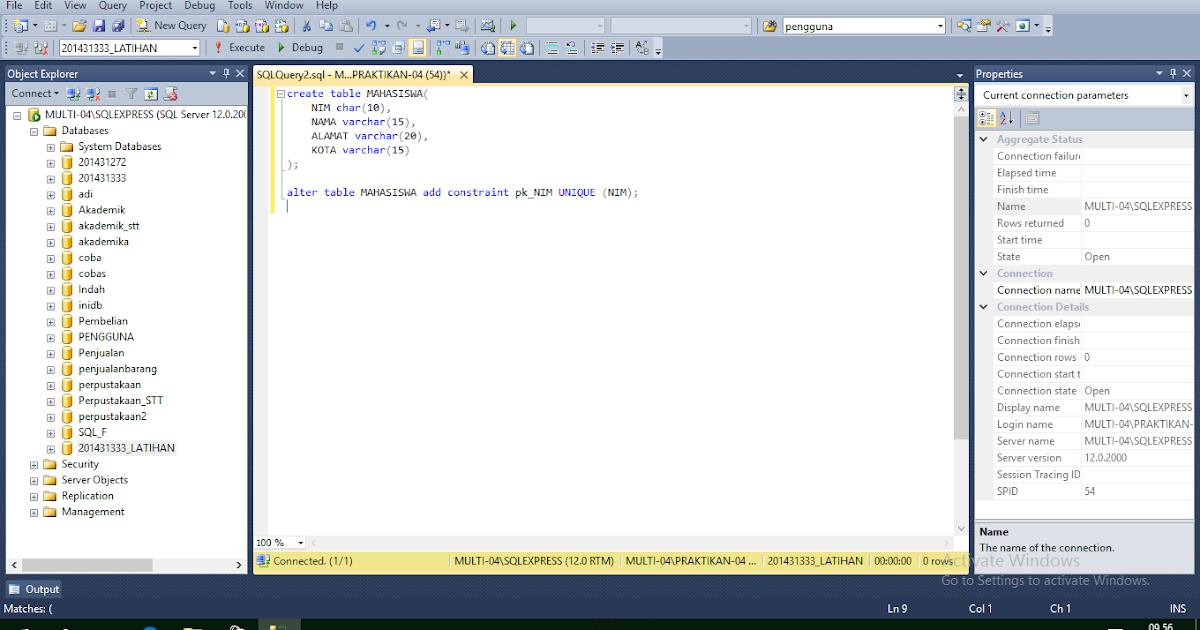This screenshot has width=1200, height=630.
Task: Comment out the selected lines
Action: [553, 47]
